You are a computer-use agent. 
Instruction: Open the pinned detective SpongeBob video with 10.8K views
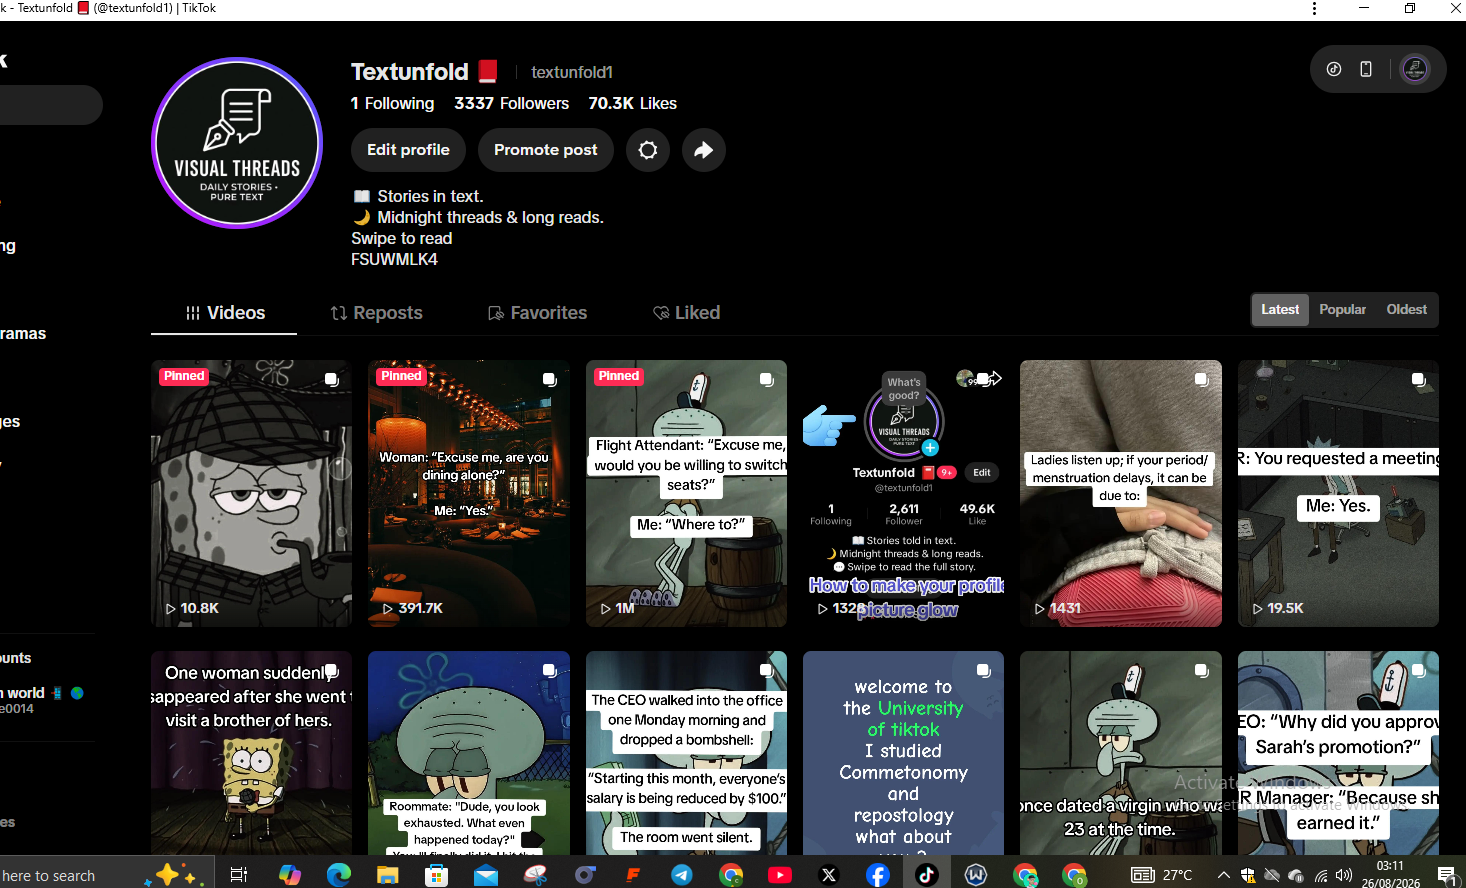(251, 494)
